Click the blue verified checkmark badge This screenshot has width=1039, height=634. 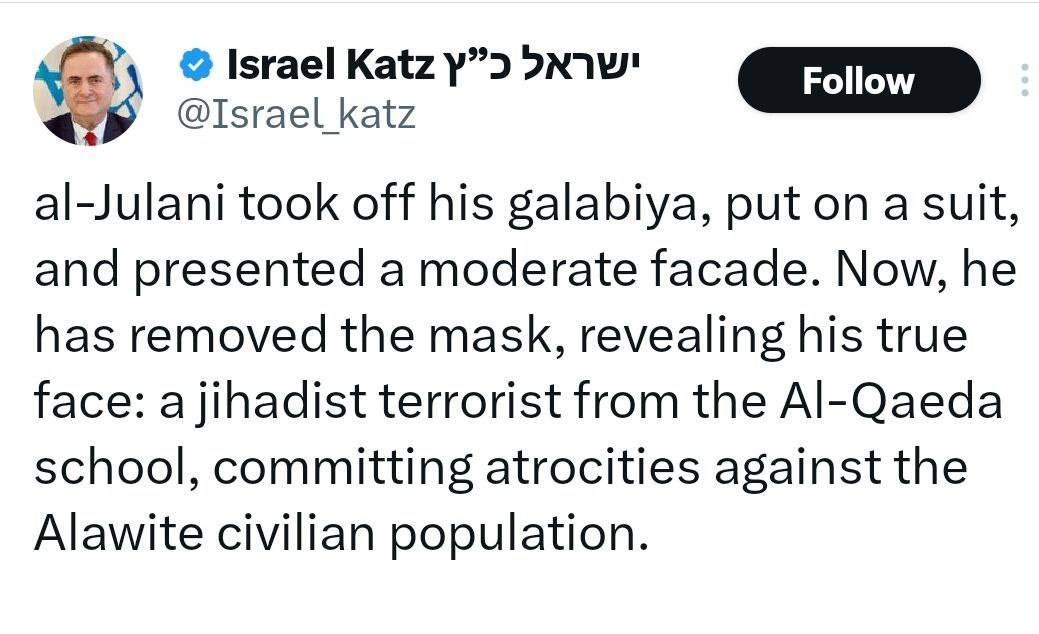pos(194,66)
